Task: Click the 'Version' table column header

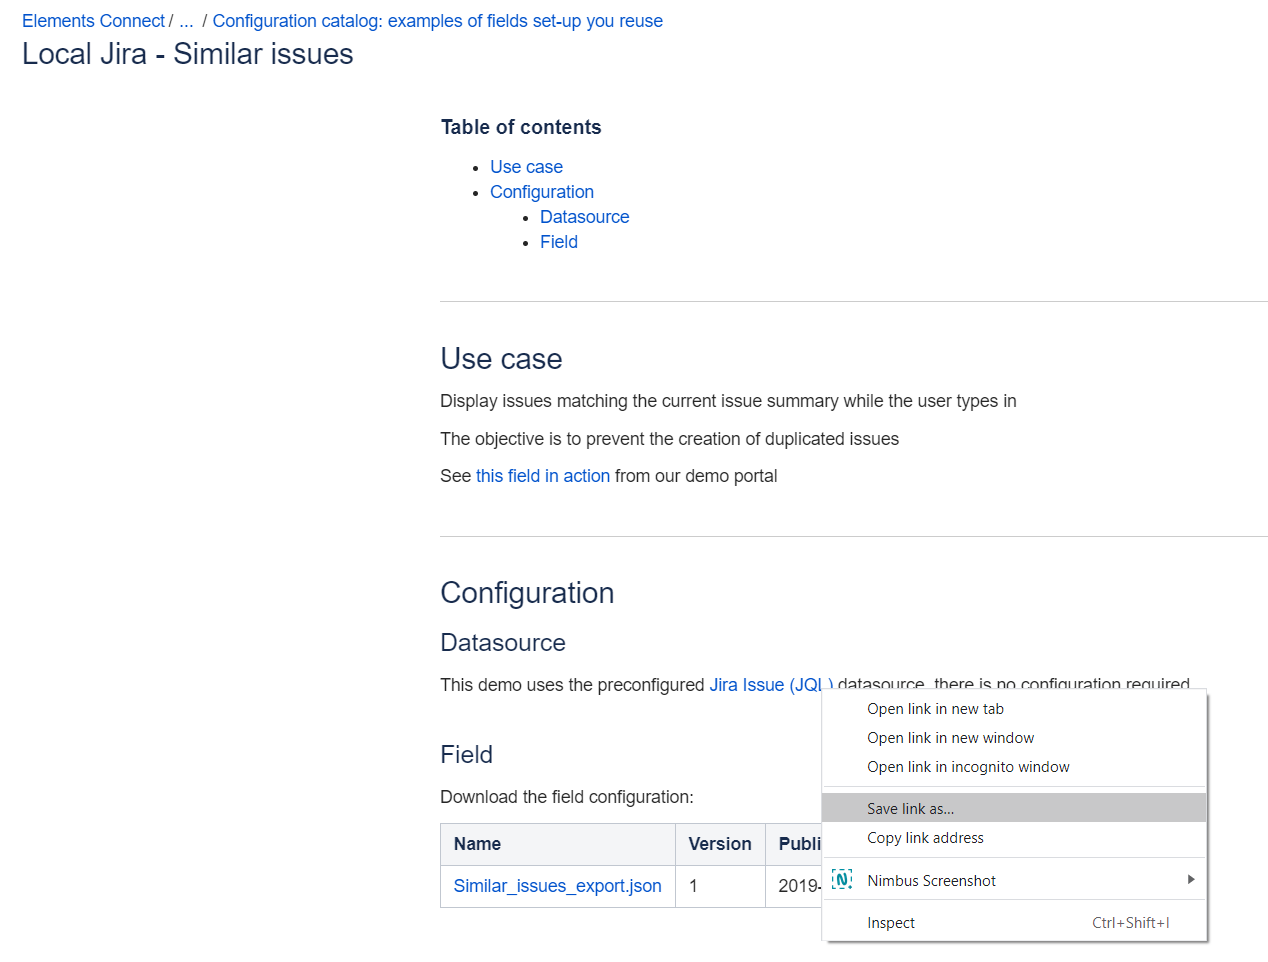Action: click(x=719, y=844)
